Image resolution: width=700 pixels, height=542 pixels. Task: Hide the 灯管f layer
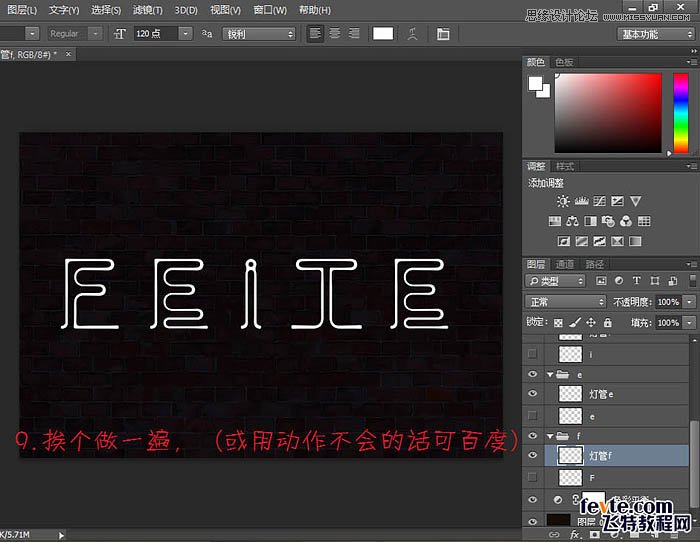533,455
